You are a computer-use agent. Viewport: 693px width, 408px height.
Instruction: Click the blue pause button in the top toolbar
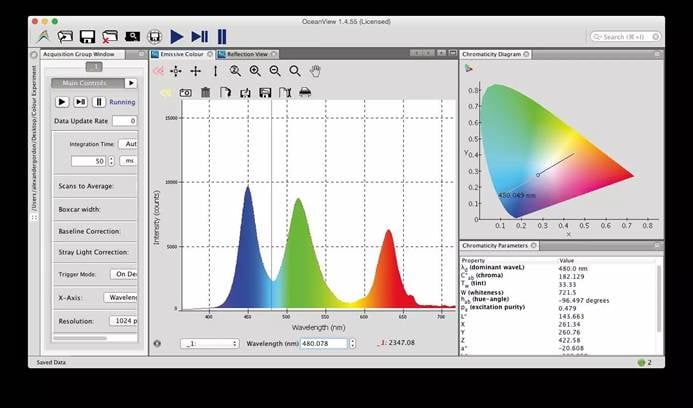(x=222, y=37)
